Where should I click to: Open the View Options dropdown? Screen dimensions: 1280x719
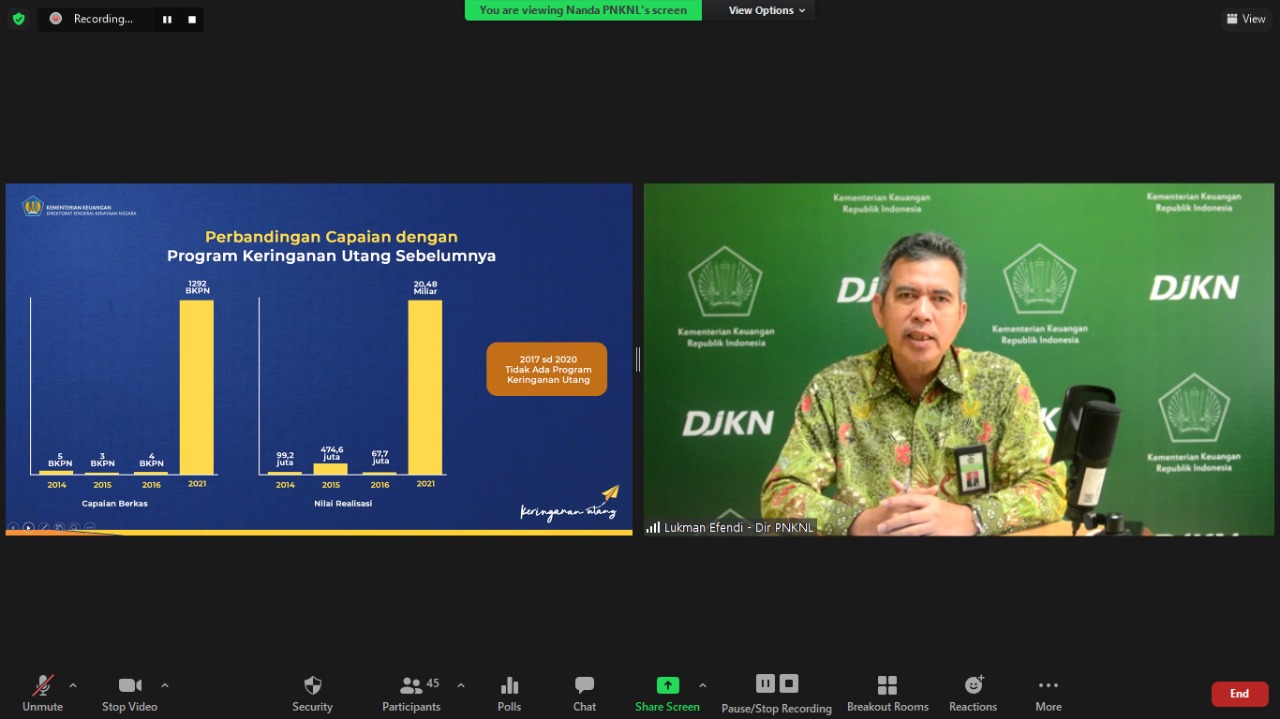click(767, 11)
